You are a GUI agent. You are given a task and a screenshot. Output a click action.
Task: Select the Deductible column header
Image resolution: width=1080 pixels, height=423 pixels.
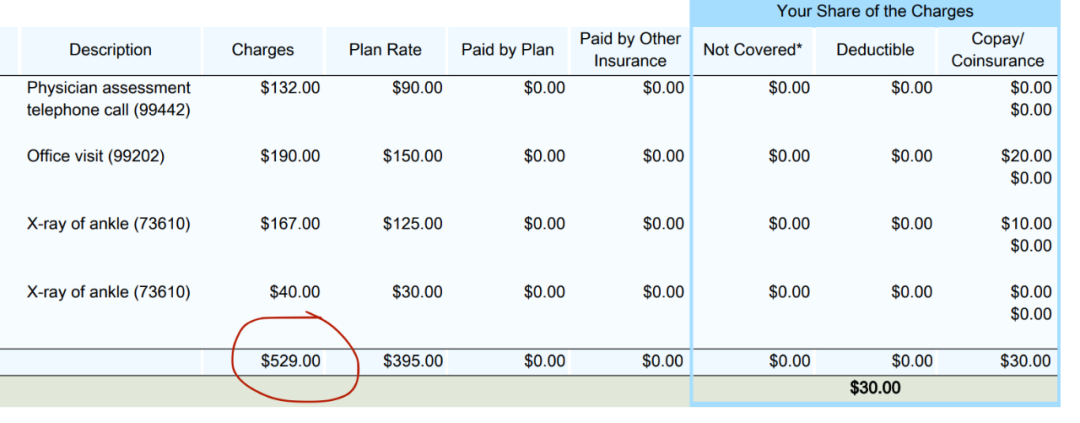click(x=875, y=50)
